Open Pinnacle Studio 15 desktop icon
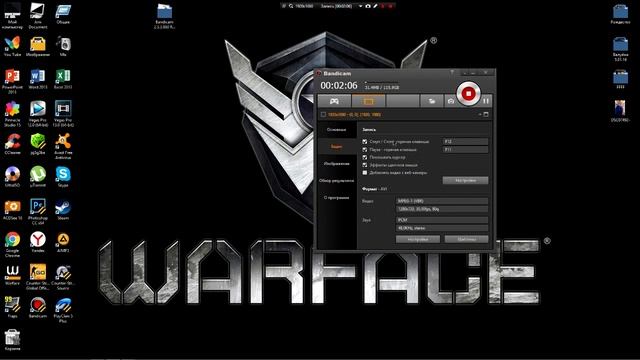Screen dimensions: 640x360 coord(12,114)
